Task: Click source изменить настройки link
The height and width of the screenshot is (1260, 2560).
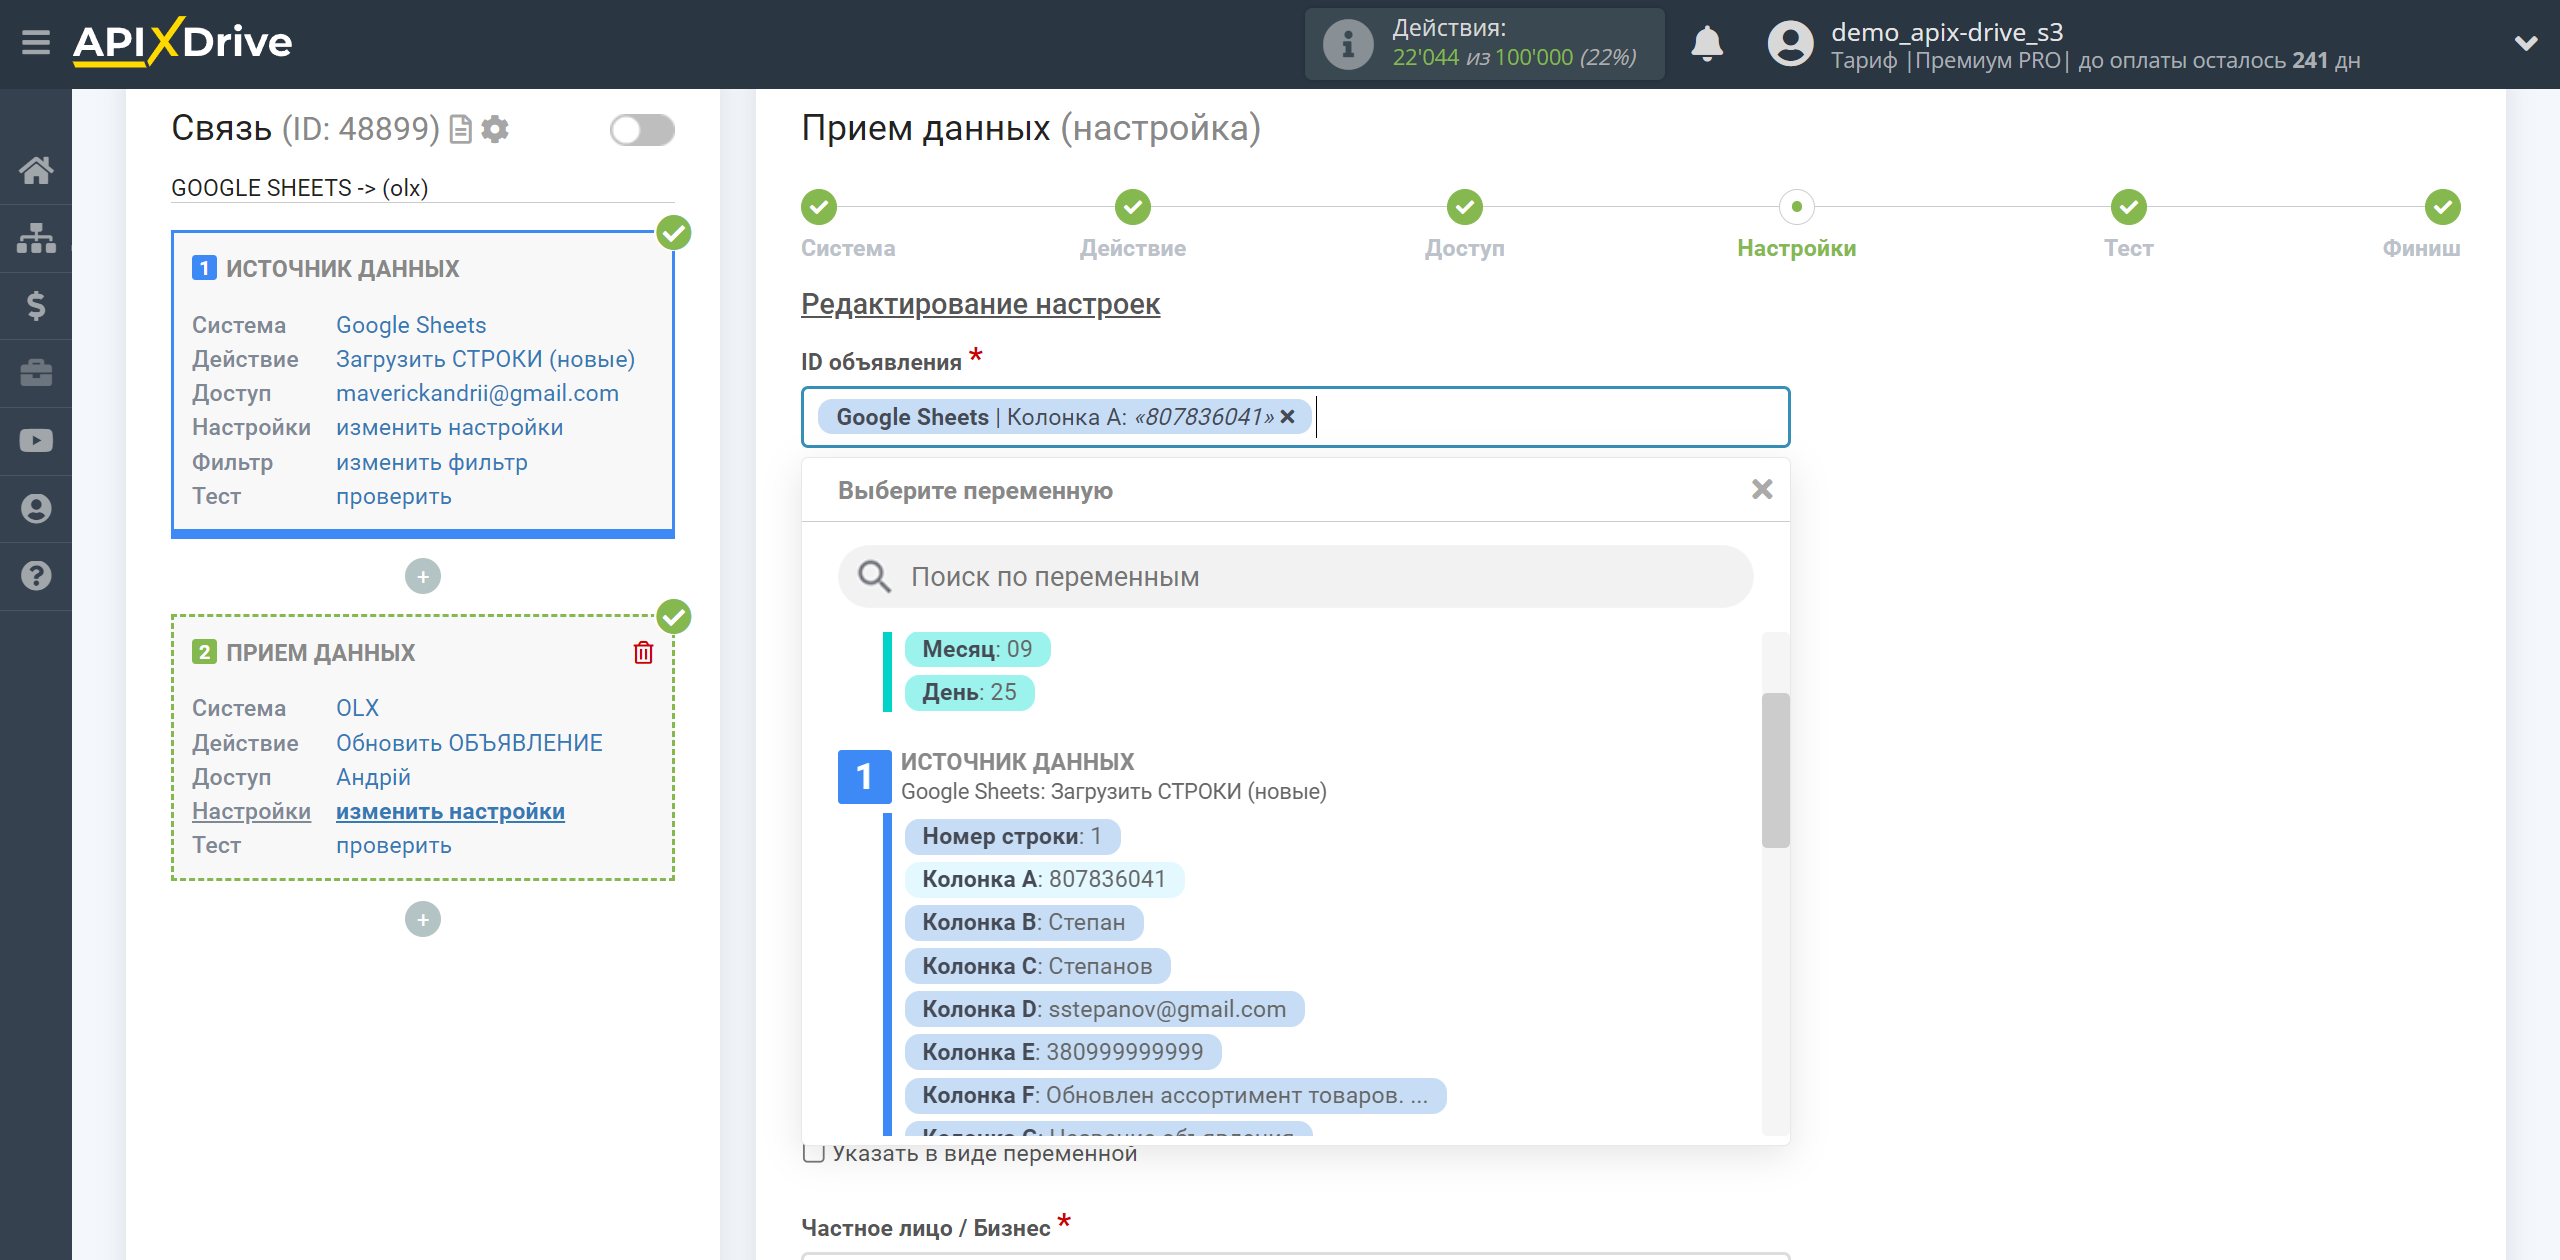Action: [449, 427]
